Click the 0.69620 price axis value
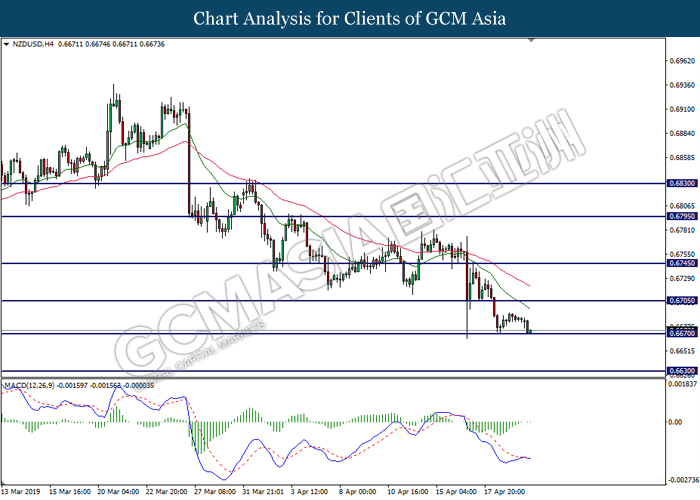 pos(682,61)
